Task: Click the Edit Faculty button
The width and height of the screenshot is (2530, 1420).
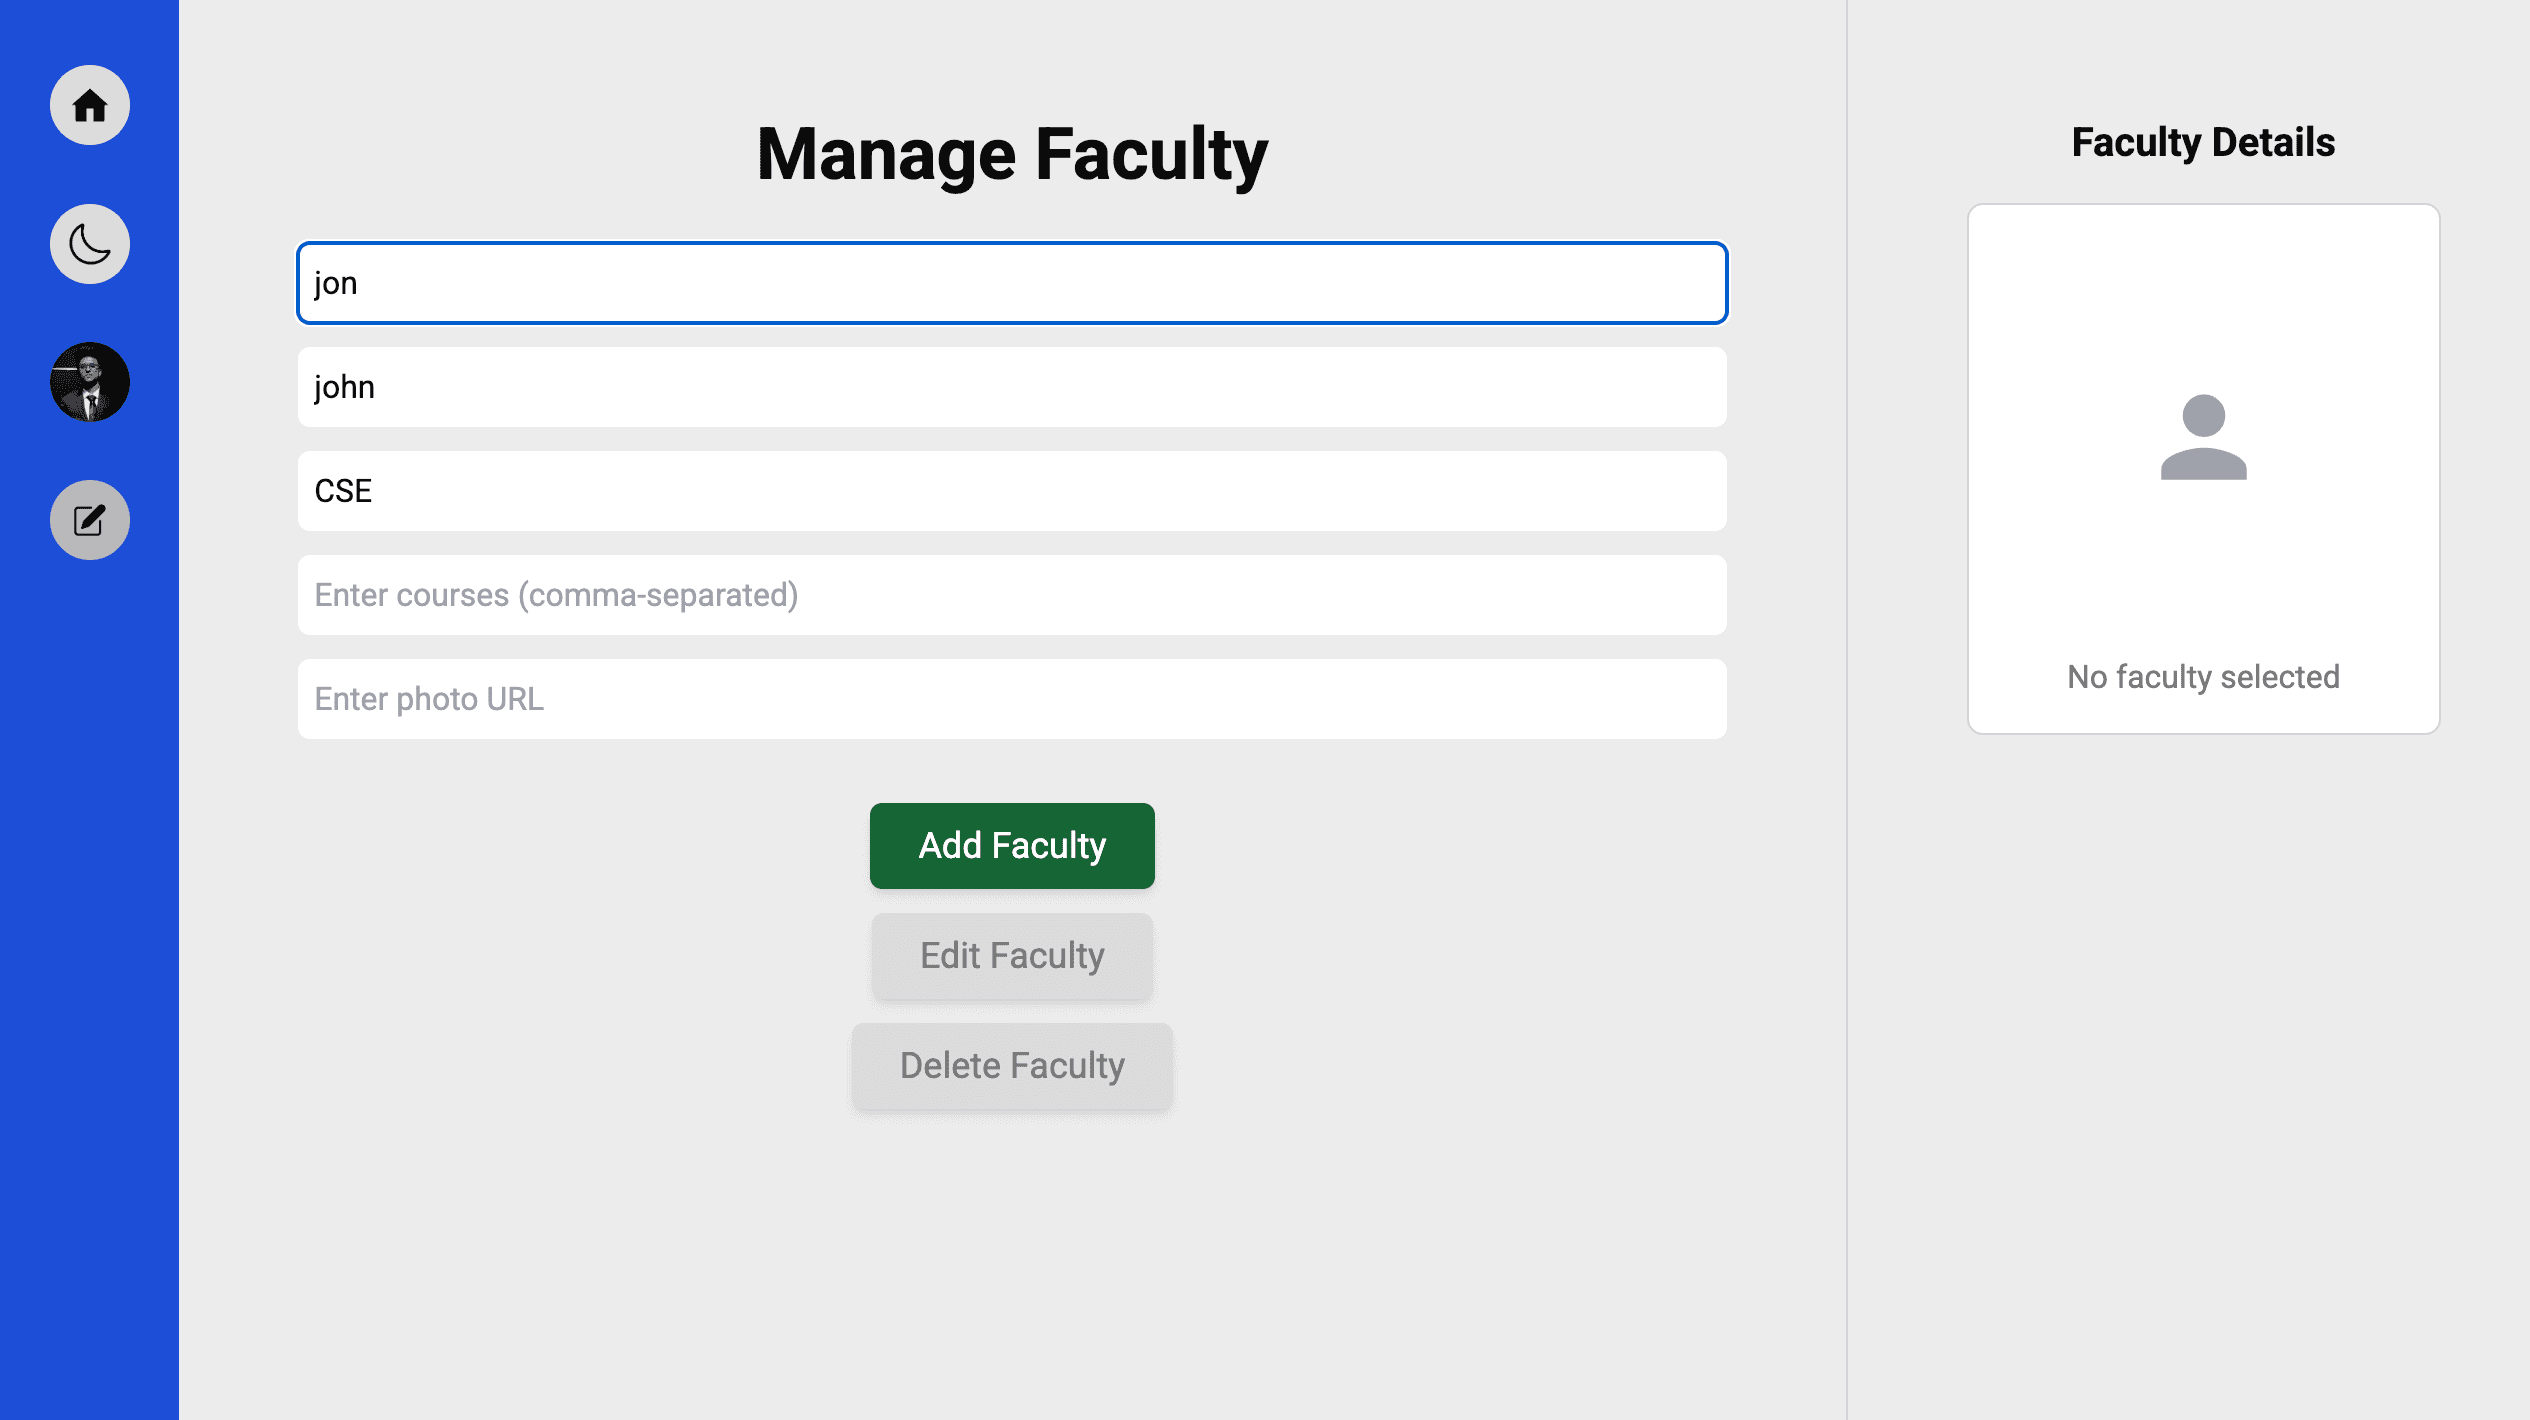Action: click(1011, 956)
